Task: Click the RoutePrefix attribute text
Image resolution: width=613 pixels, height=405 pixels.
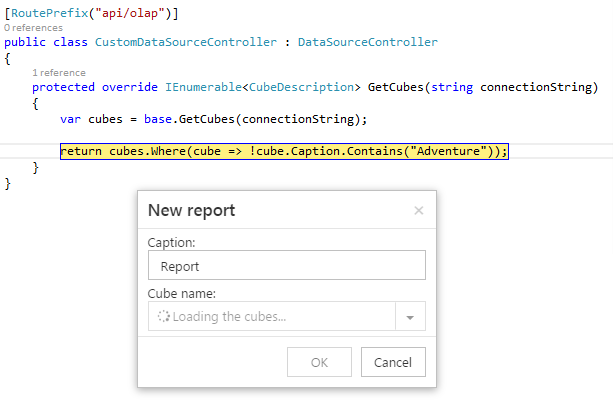Action: (x=50, y=13)
